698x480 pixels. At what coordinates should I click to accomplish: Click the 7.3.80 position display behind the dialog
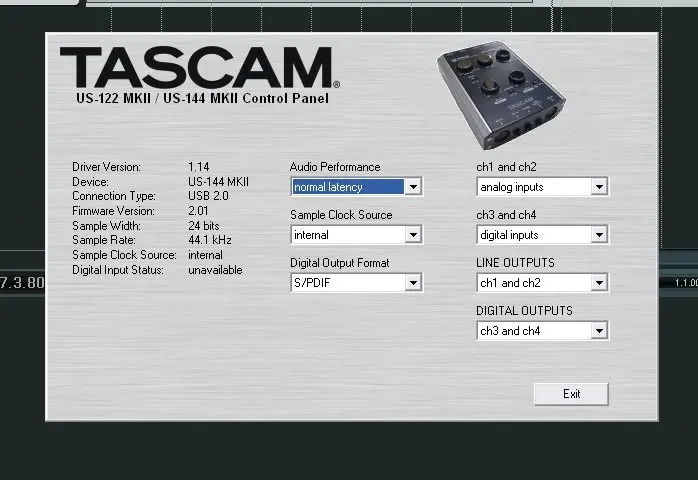(22, 283)
